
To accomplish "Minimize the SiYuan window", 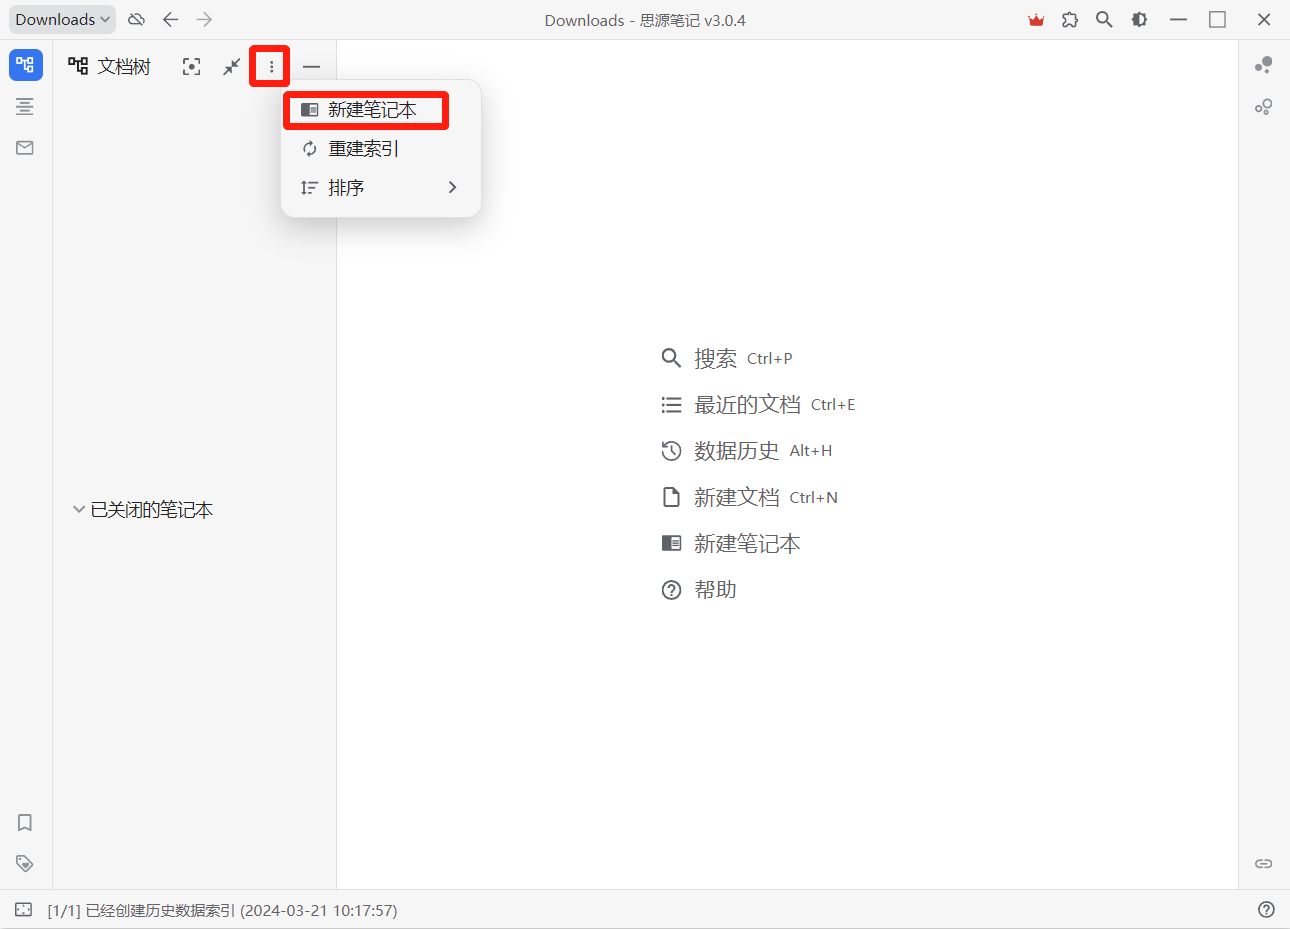I will pos(1178,19).
